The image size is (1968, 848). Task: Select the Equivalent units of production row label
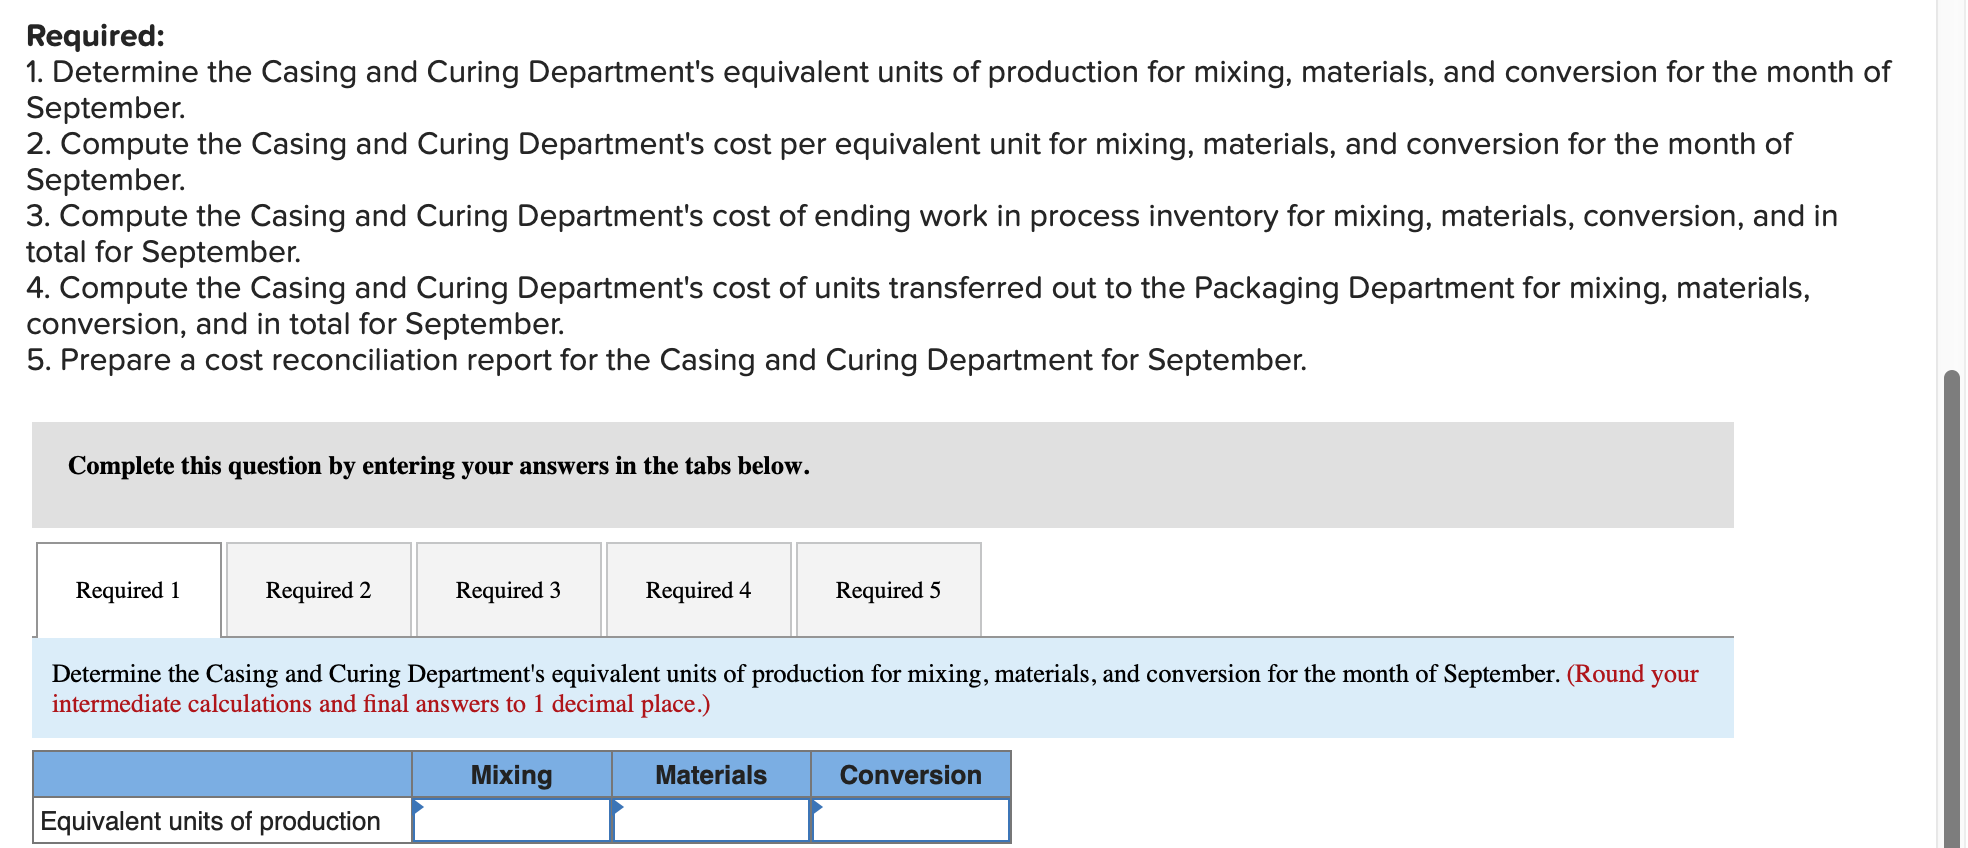(211, 821)
